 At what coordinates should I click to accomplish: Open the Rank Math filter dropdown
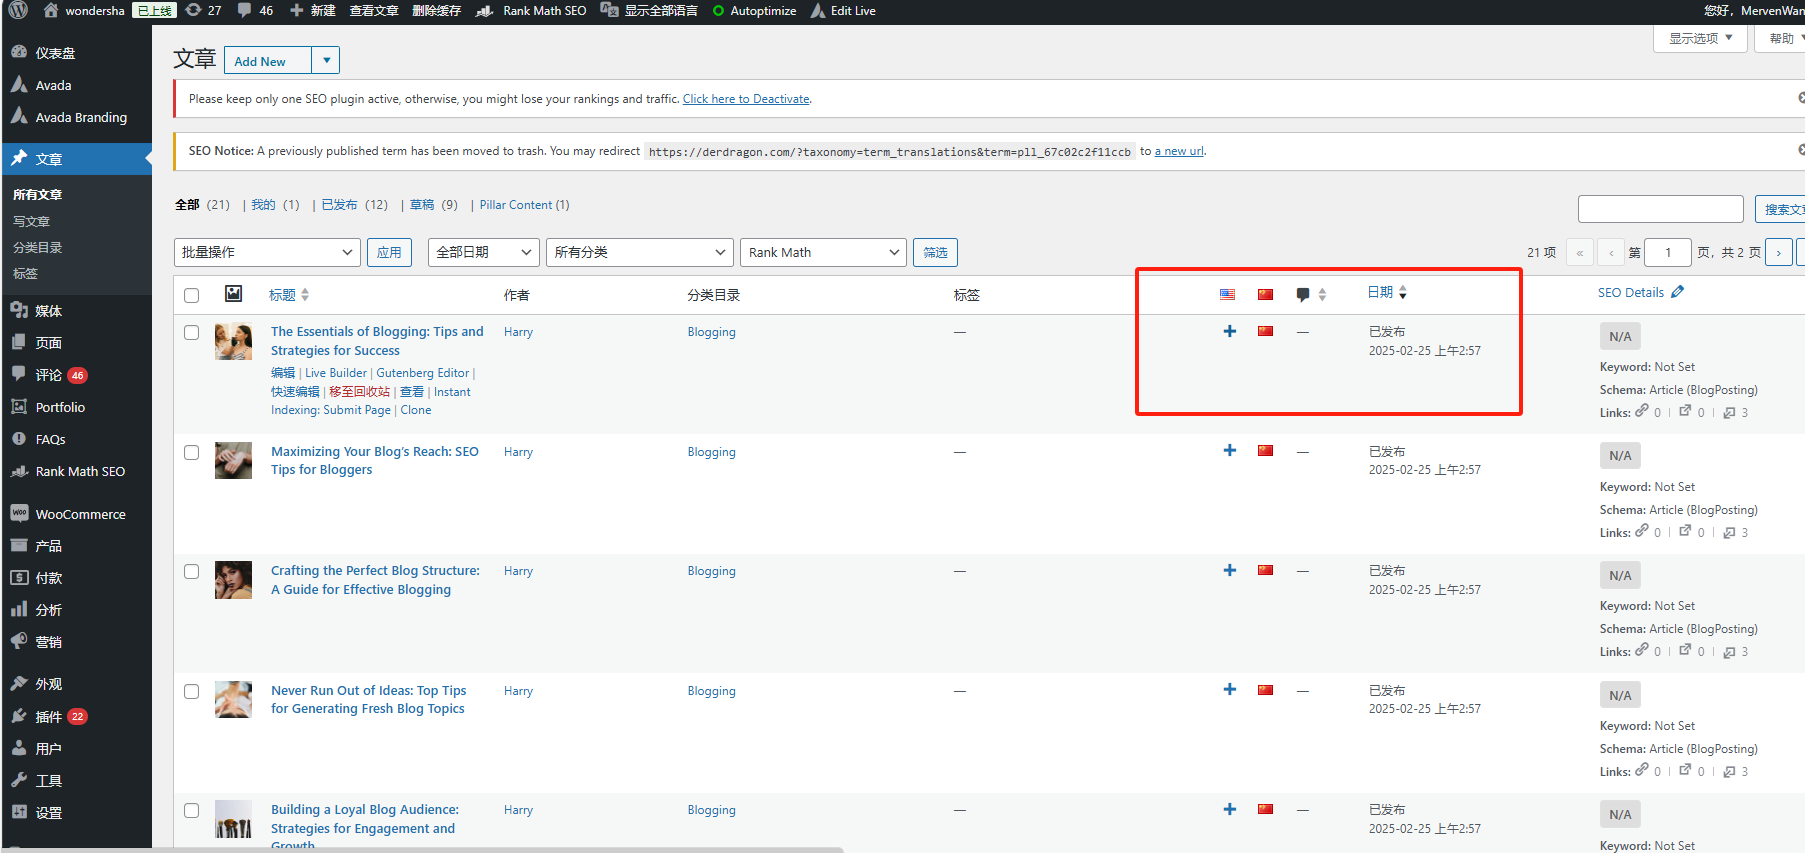click(824, 252)
